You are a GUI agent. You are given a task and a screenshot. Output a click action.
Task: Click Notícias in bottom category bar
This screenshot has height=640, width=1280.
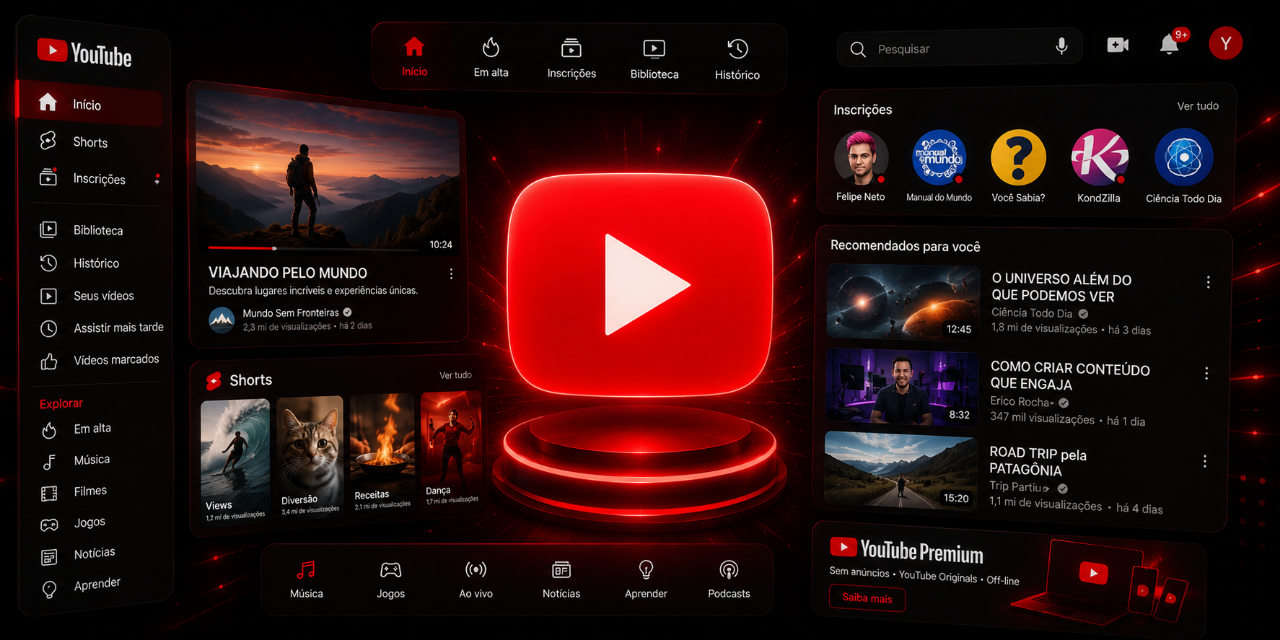pos(561,579)
